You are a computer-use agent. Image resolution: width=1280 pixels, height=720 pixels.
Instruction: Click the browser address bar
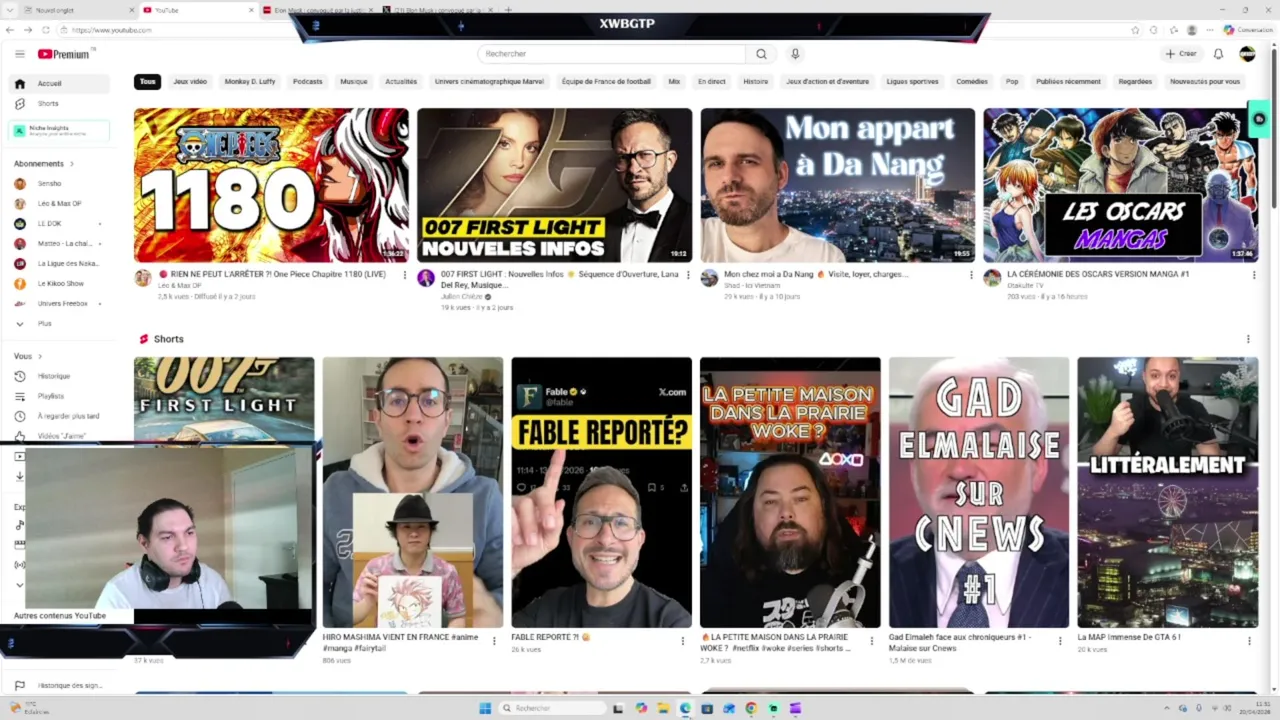pyautogui.click(x=600, y=30)
